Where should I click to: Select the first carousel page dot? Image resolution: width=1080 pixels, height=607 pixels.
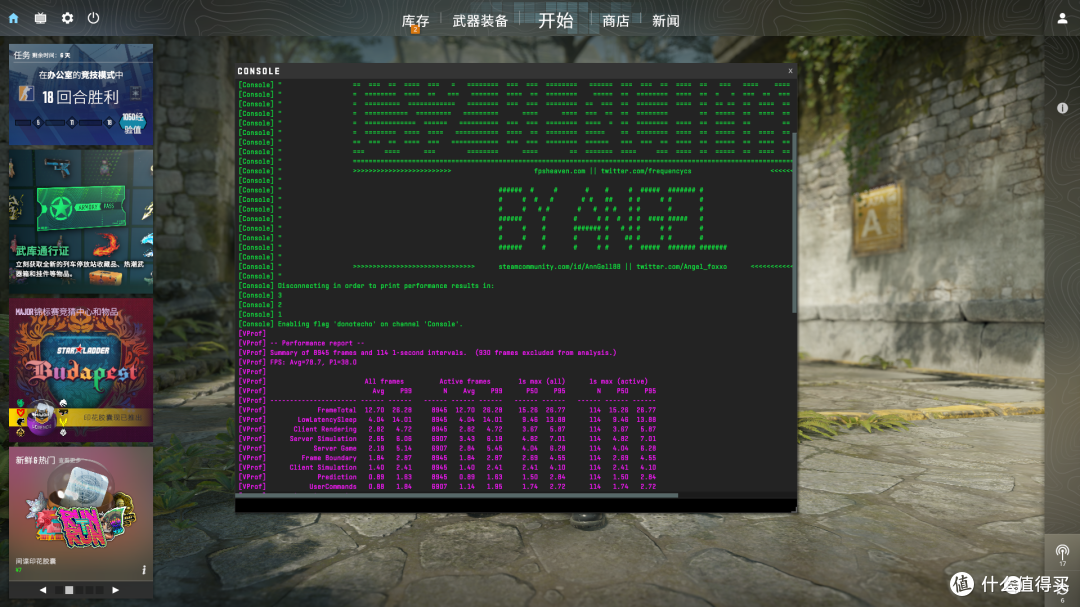(x=59, y=590)
